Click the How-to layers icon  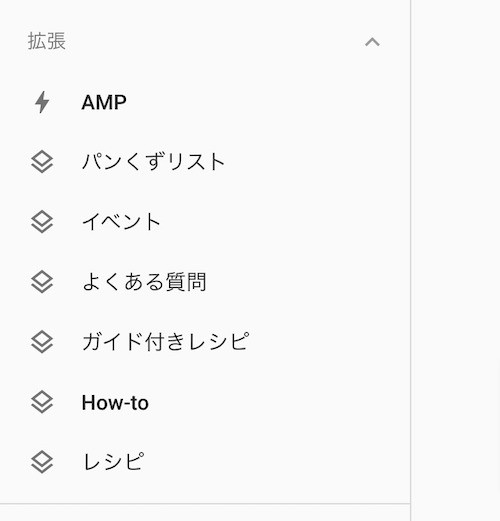tap(42, 402)
